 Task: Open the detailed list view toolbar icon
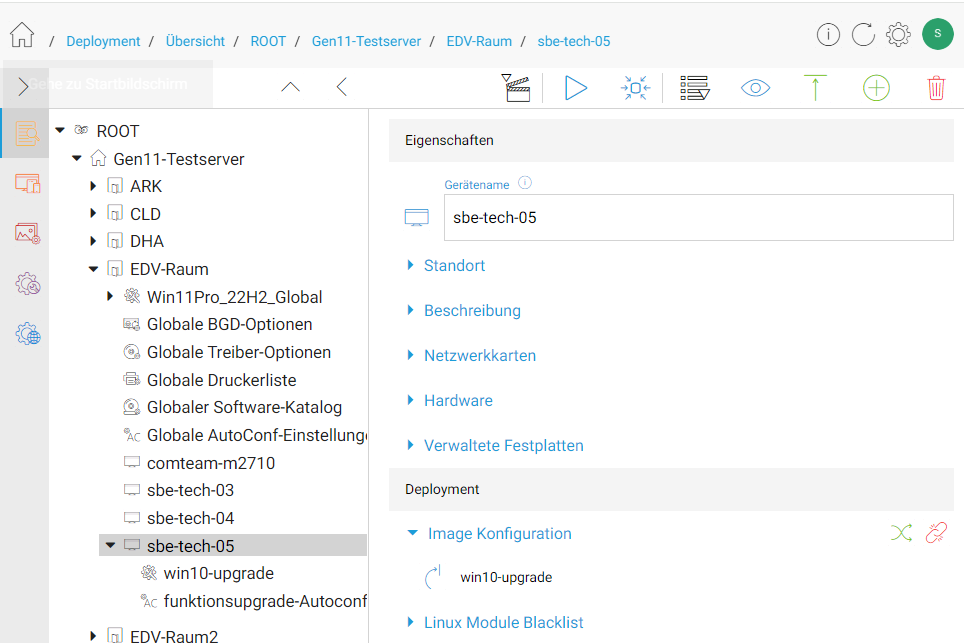[x=695, y=88]
